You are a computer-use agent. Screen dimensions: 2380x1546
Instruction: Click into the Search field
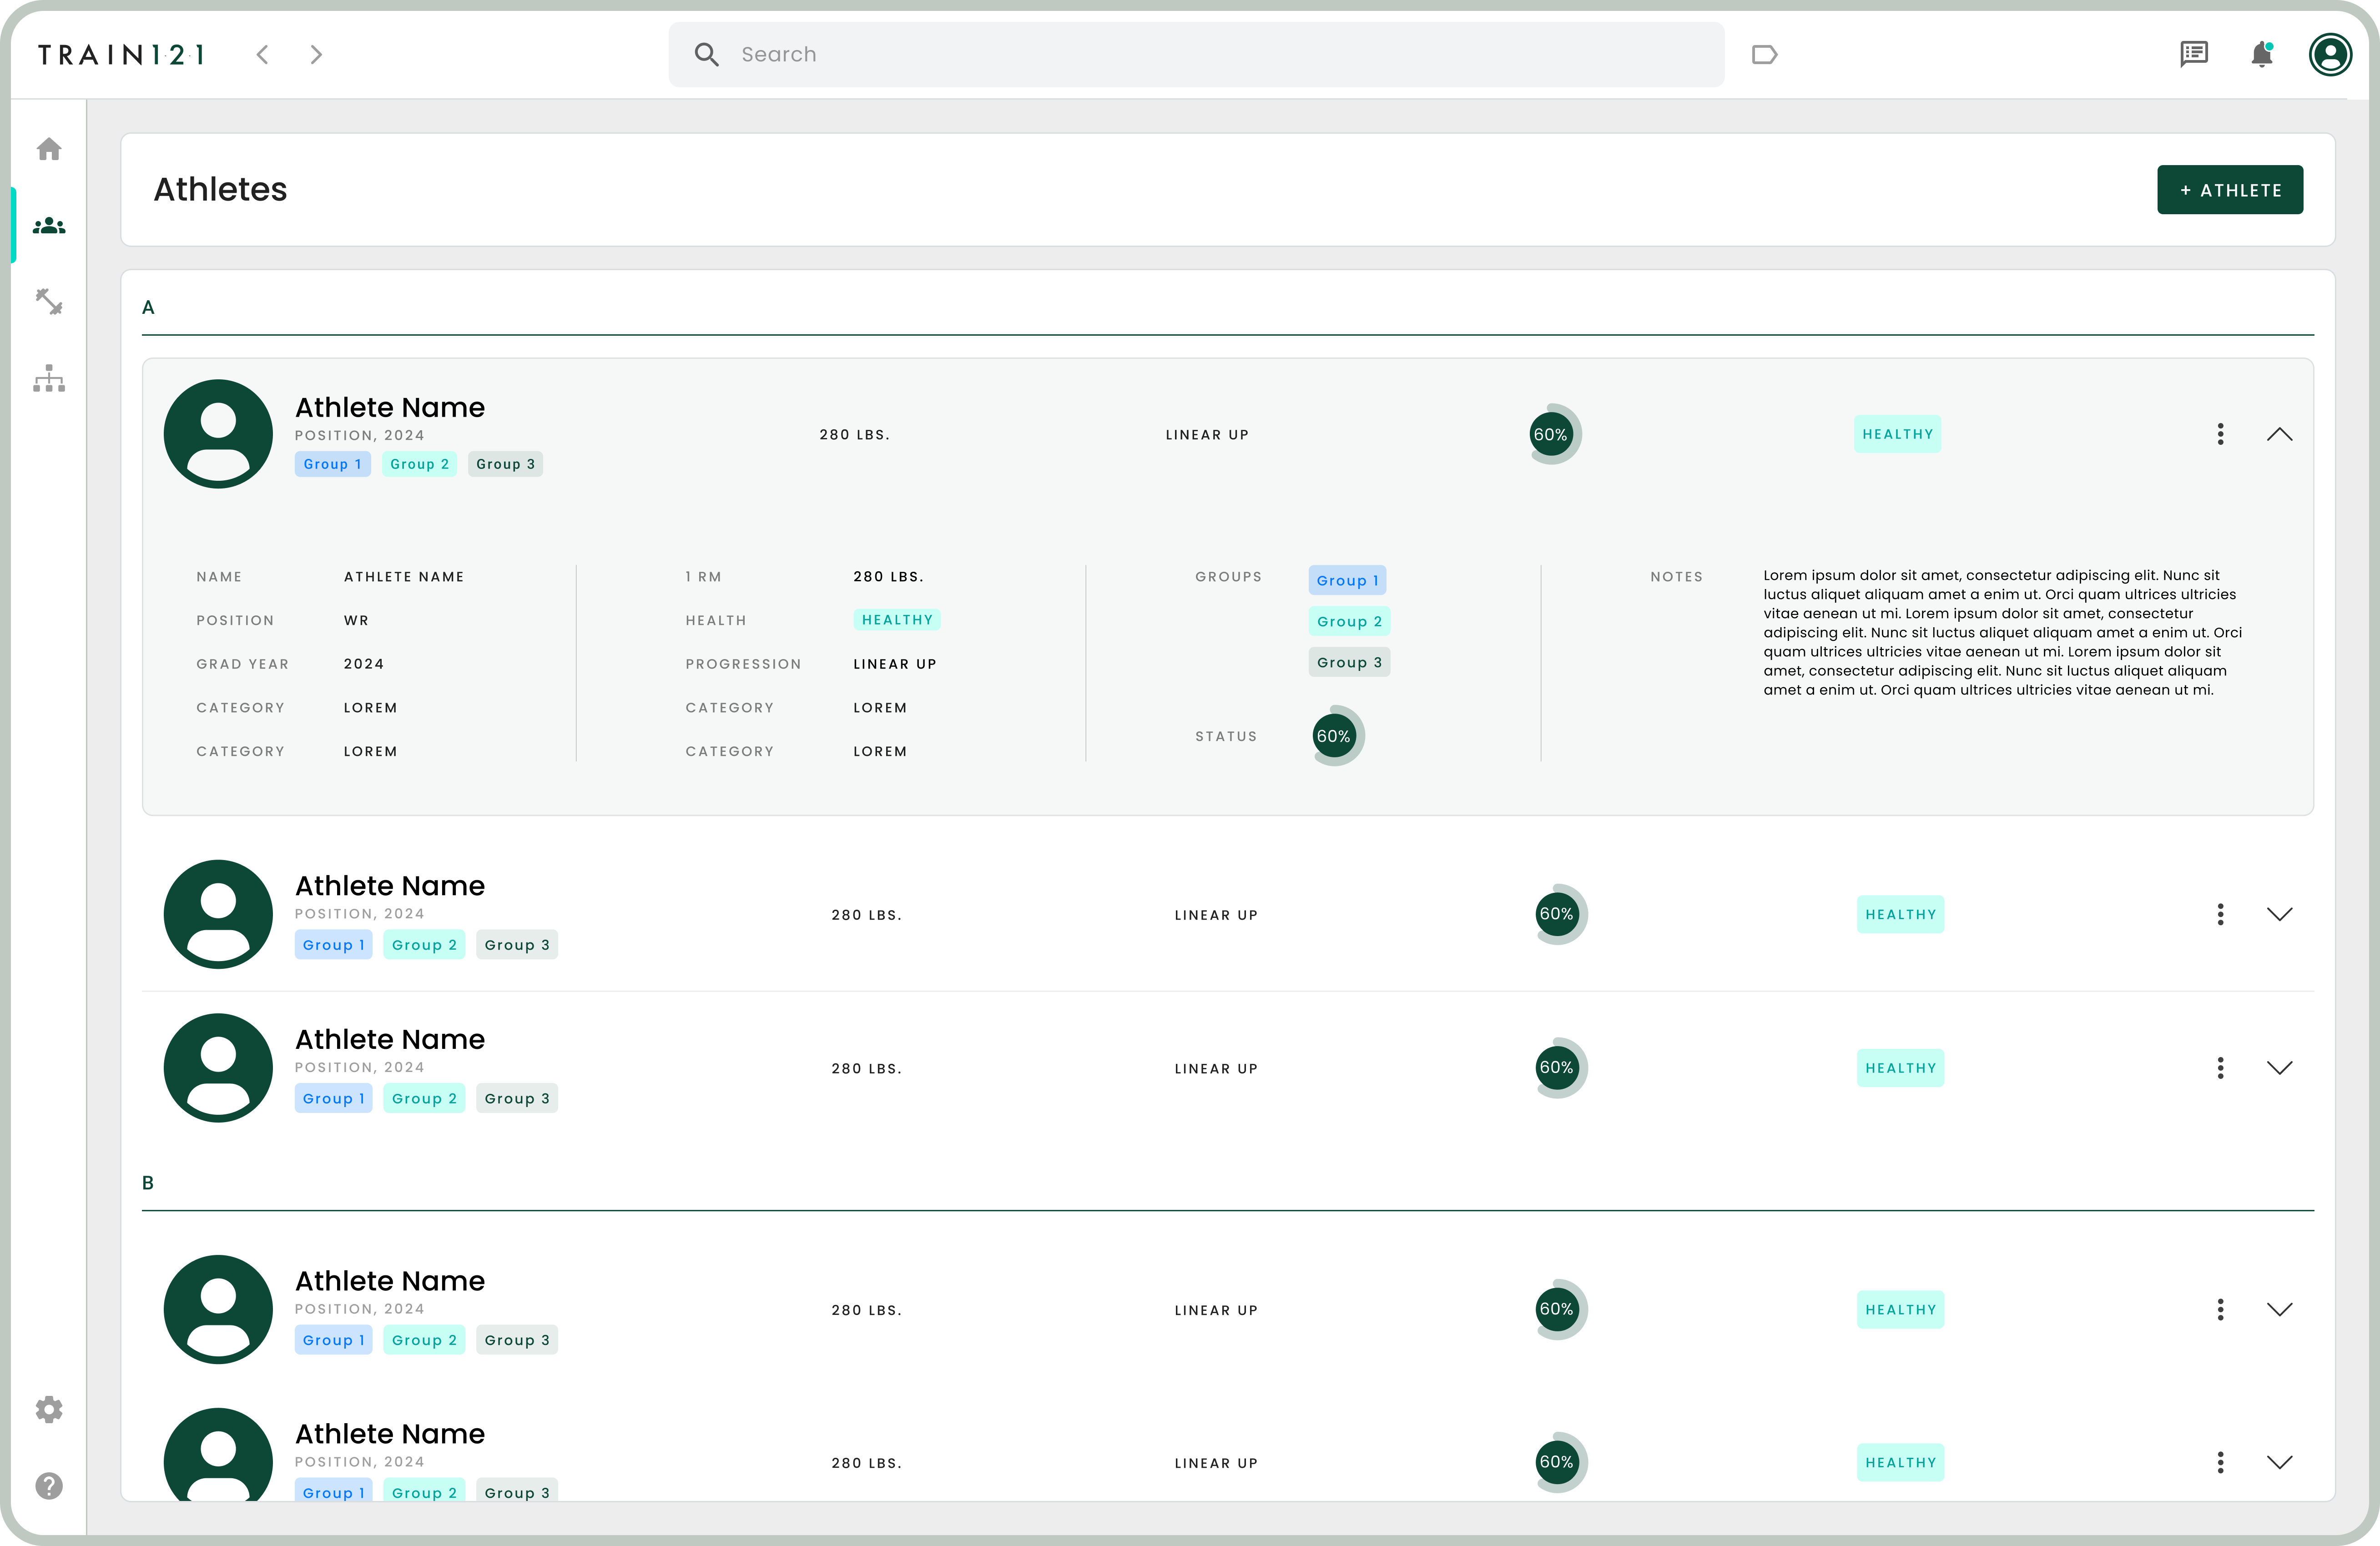(x=1200, y=55)
